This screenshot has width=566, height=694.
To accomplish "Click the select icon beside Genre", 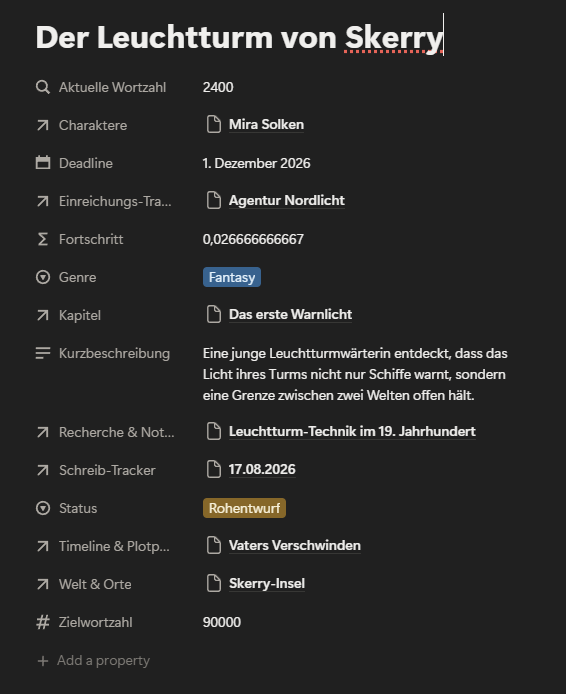I will 43,277.
